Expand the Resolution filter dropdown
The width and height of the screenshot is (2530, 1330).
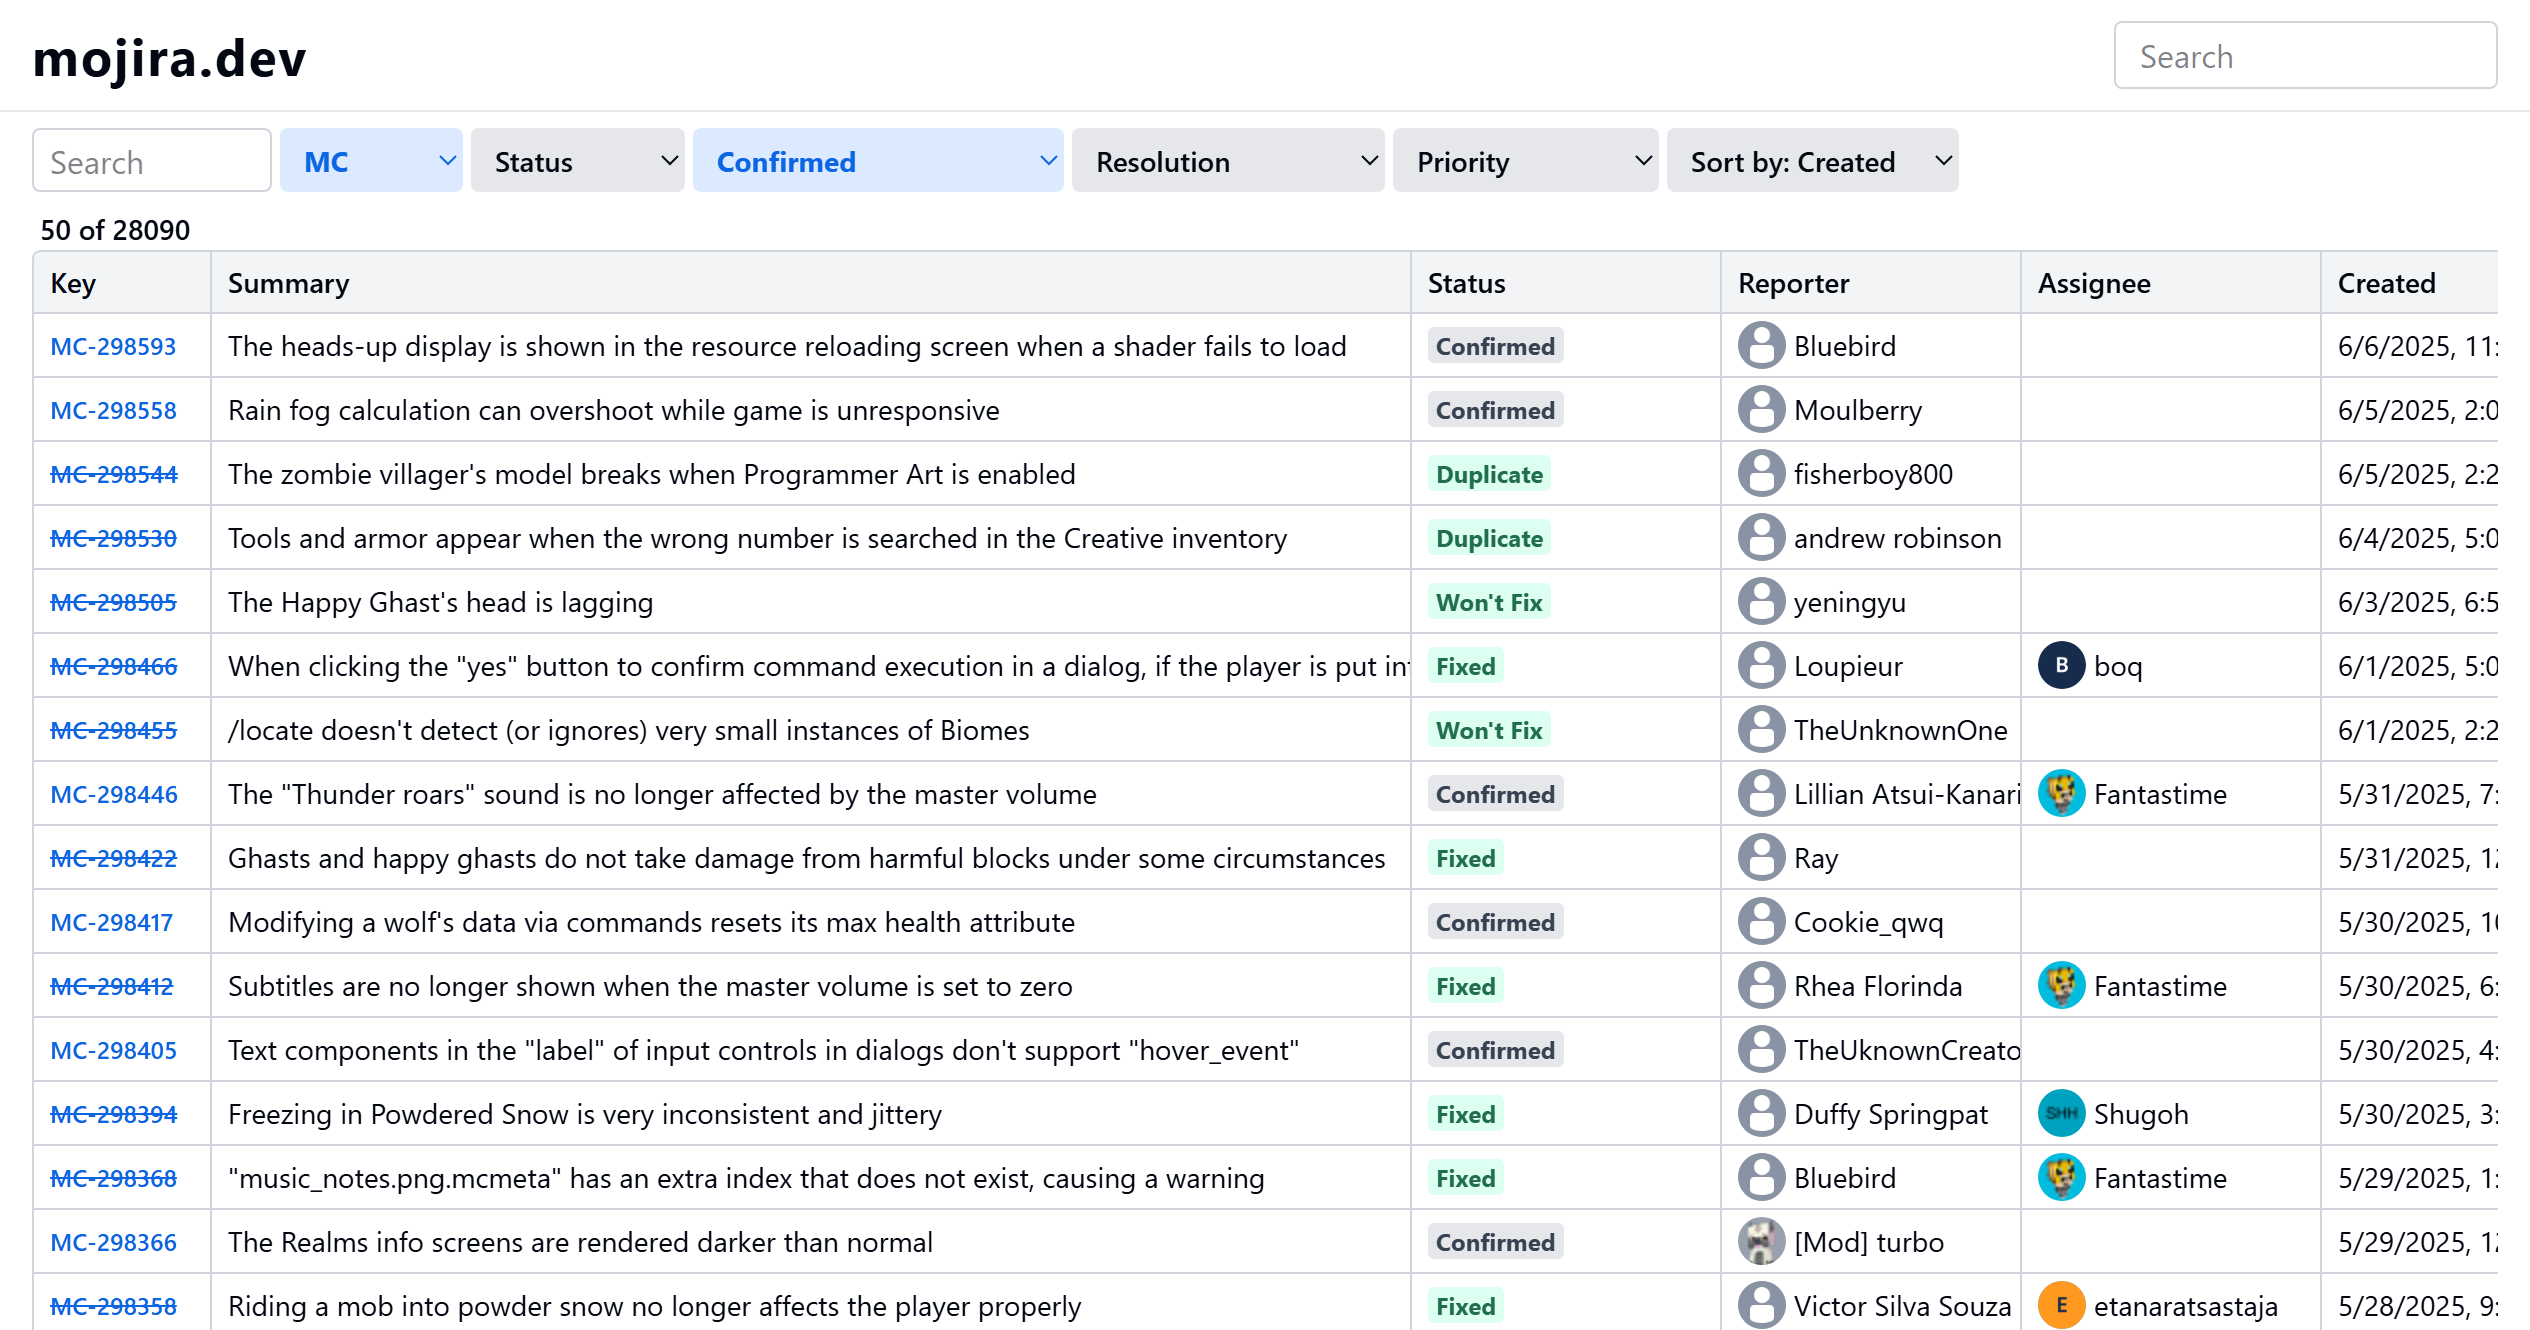(1227, 161)
